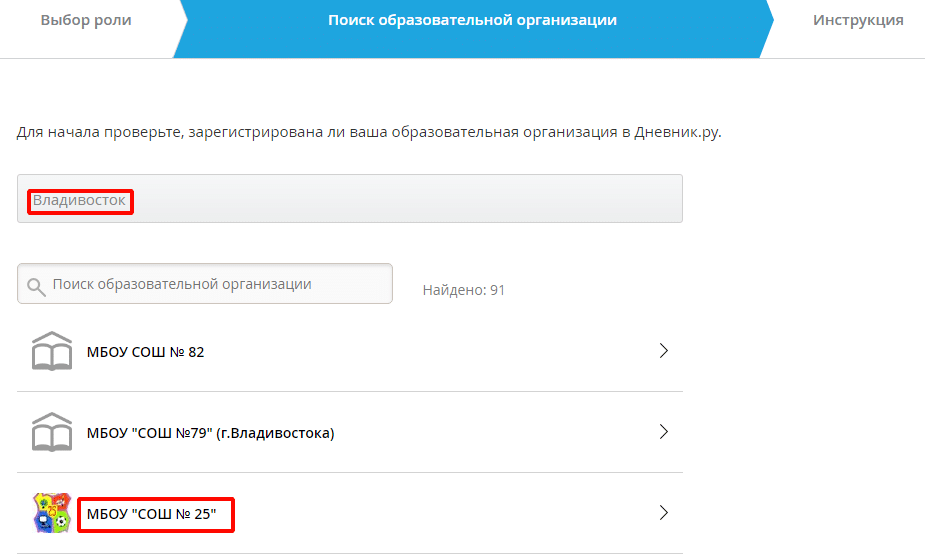Click the book icon beside МБОУ СОШ № 82
The height and width of the screenshot is (555, 925).
52,351
